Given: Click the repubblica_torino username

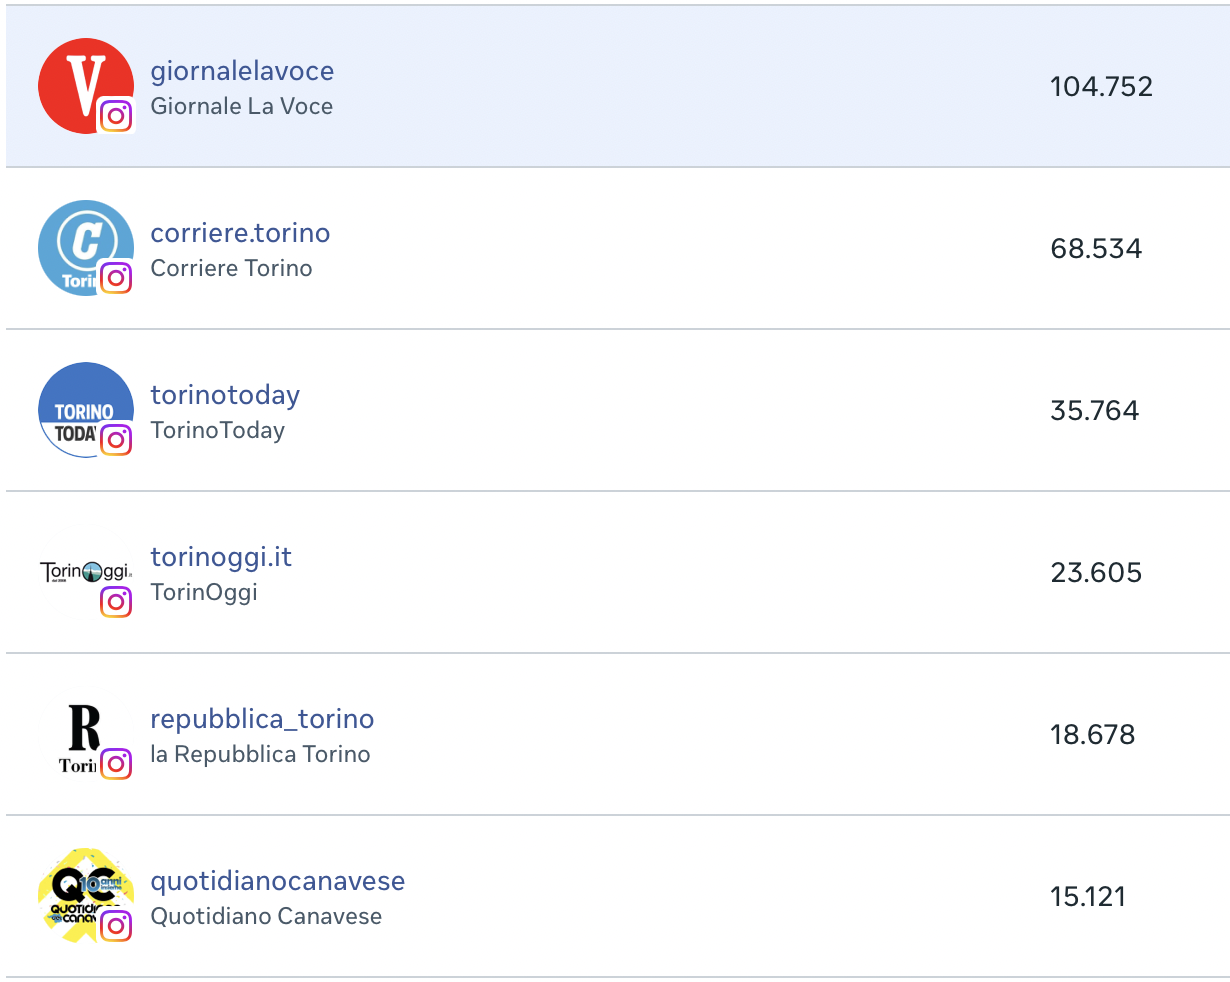Looking at the screenshot, I should 262,719.
